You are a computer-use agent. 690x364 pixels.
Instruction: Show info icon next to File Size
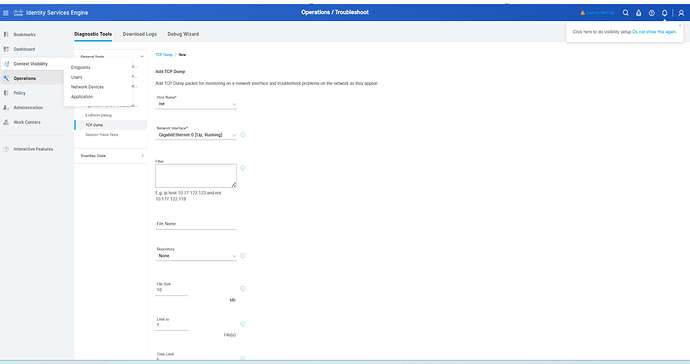coord(242,289)
